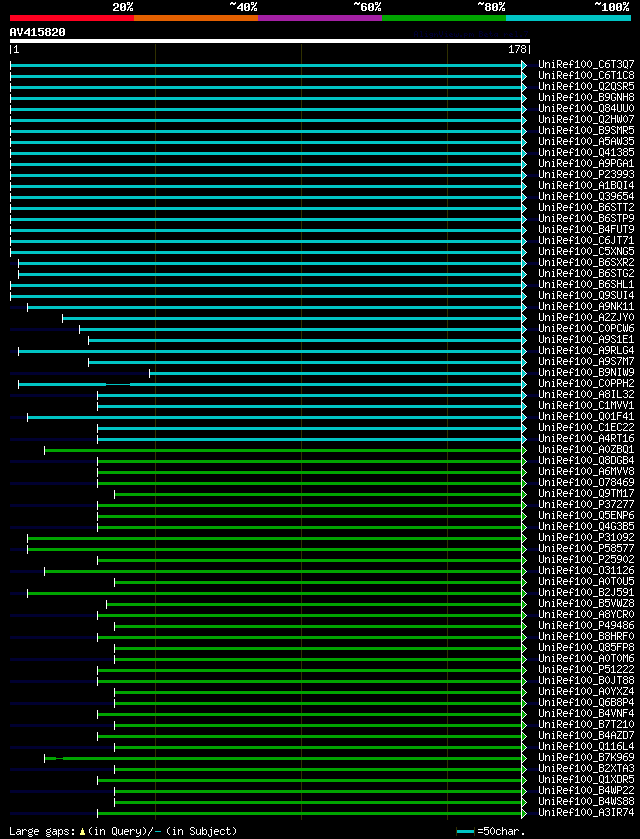Select the UniRef100_B6SXR2 label

click(586, 262)
